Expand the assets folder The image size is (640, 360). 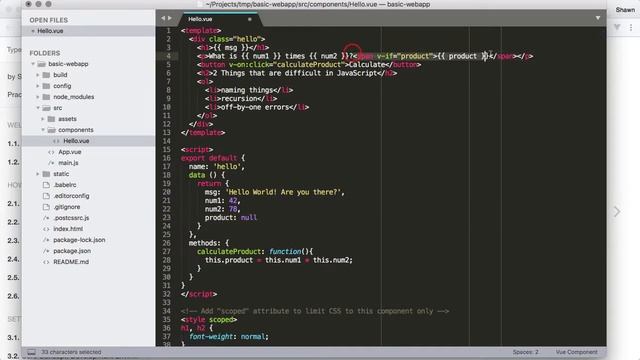click(42, 119)
